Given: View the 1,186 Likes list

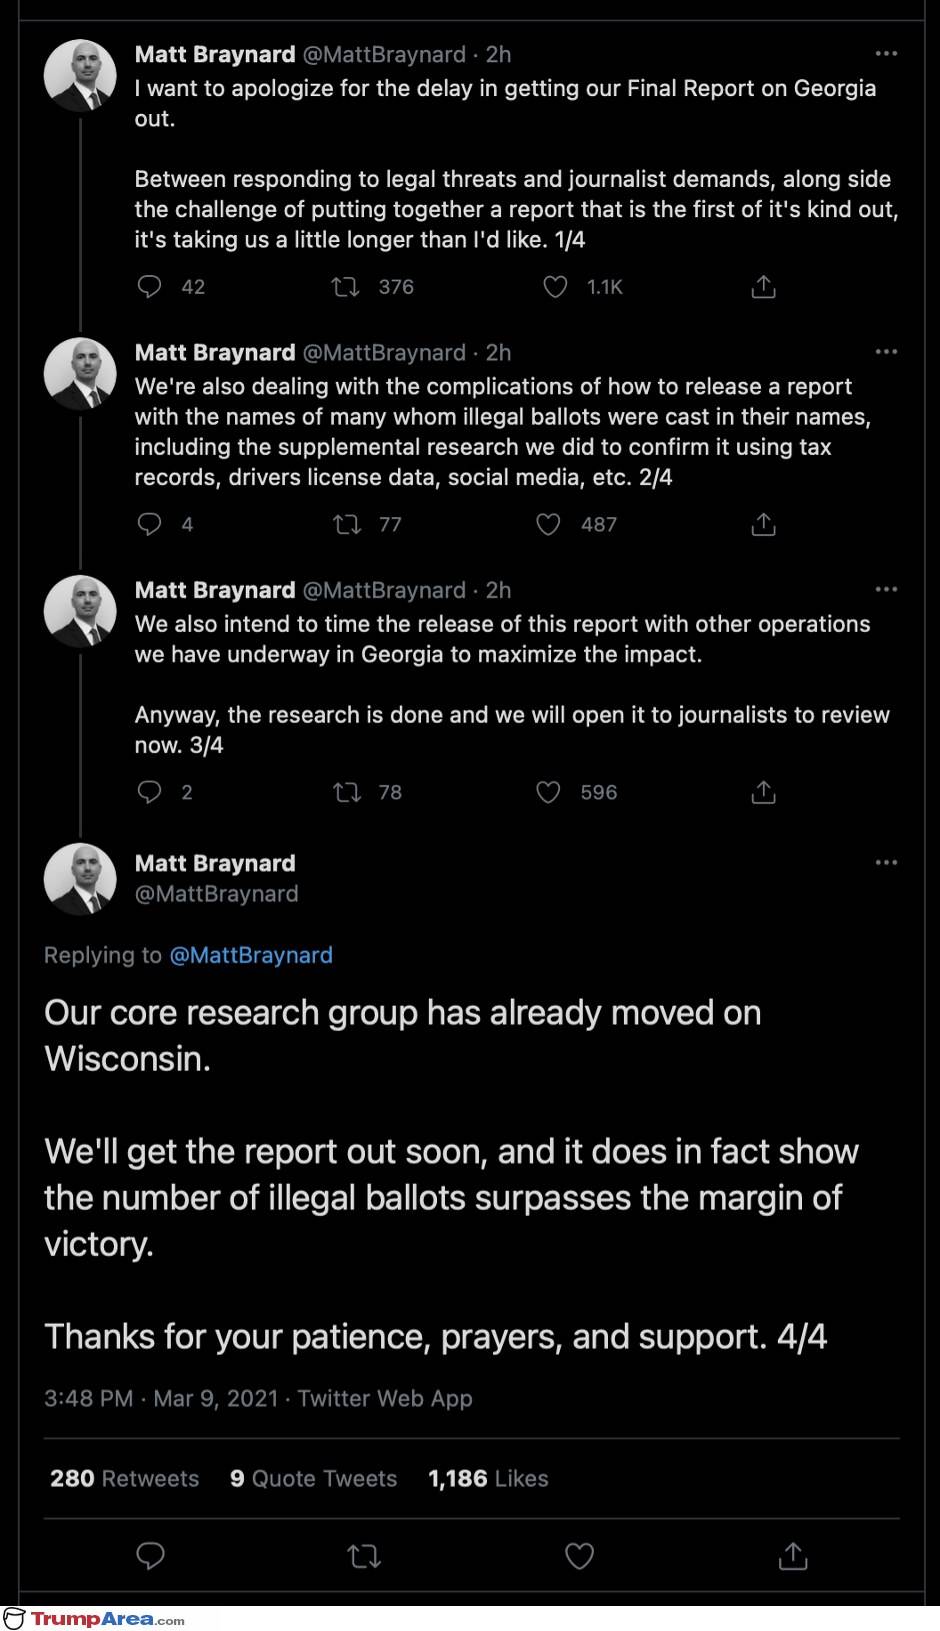Looking at the screenshot, I should pos(488,1478).
